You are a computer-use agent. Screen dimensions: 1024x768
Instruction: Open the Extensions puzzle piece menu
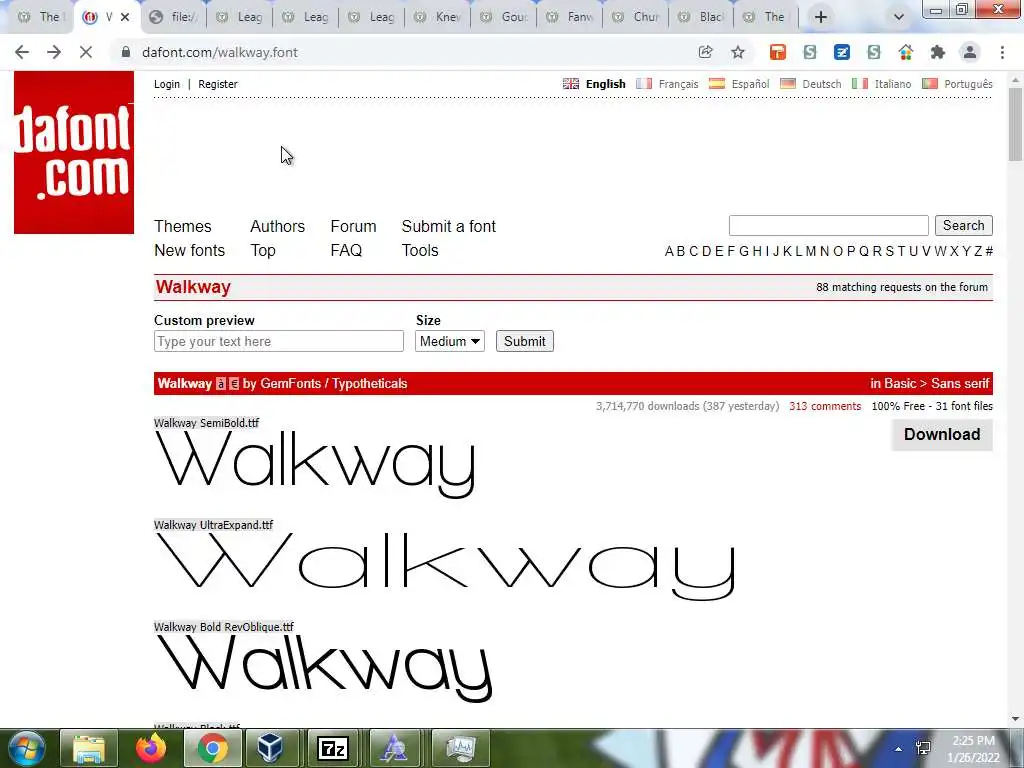tap(938, 52)
